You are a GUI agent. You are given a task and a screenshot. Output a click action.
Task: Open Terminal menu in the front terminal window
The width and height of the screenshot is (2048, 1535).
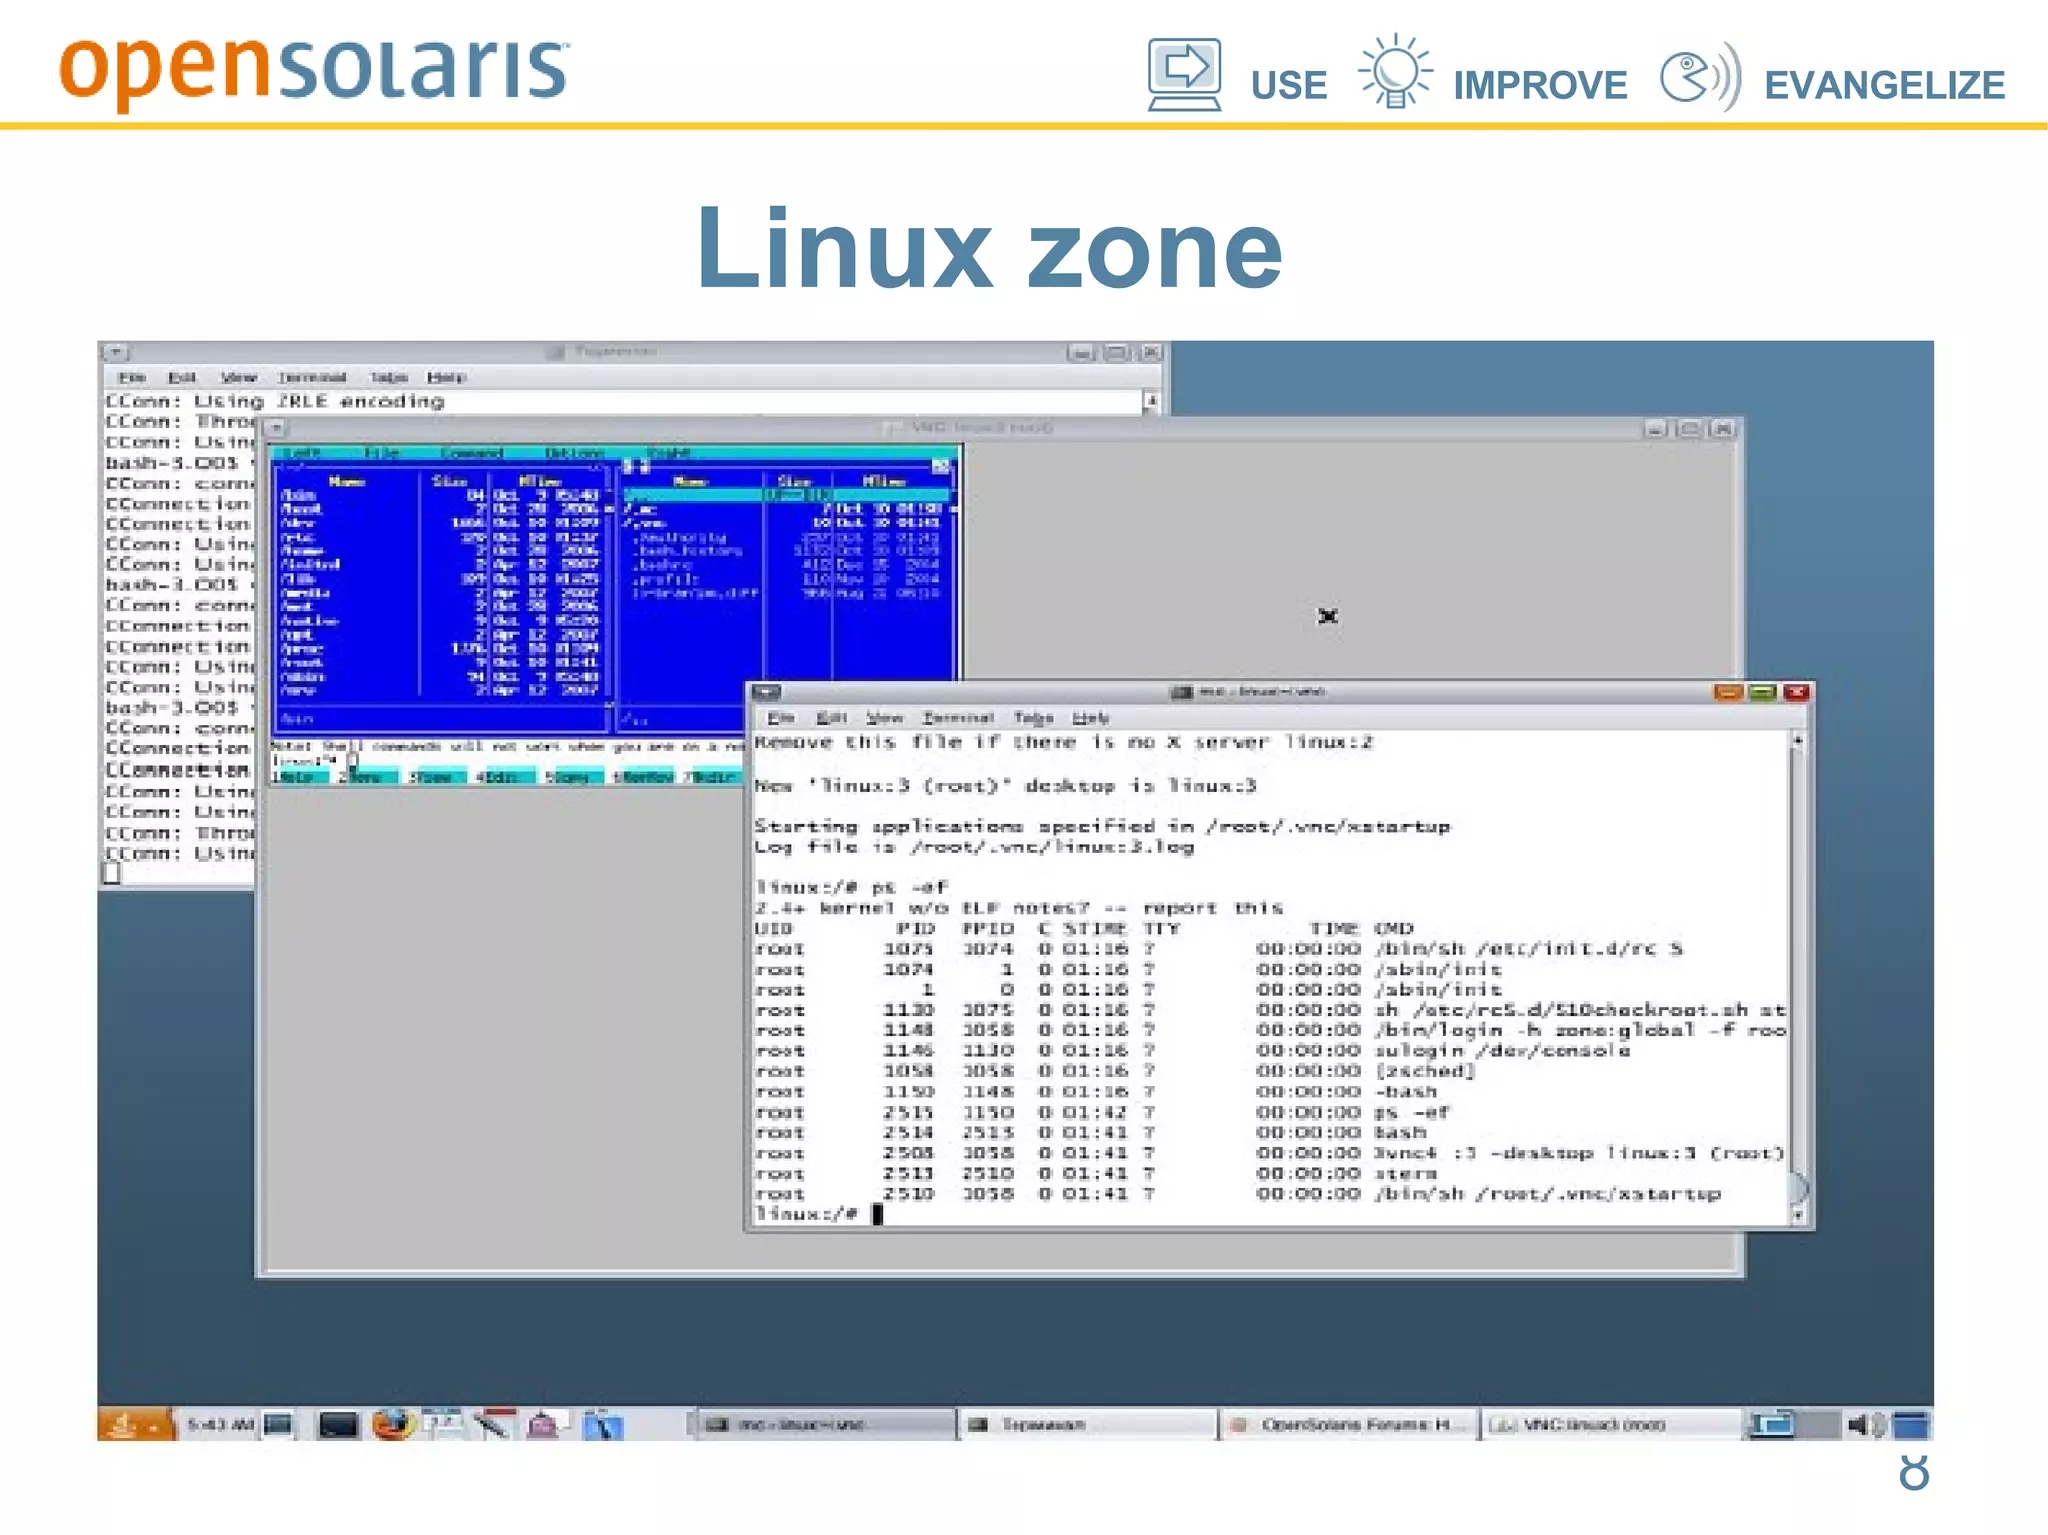click(958, 718)
